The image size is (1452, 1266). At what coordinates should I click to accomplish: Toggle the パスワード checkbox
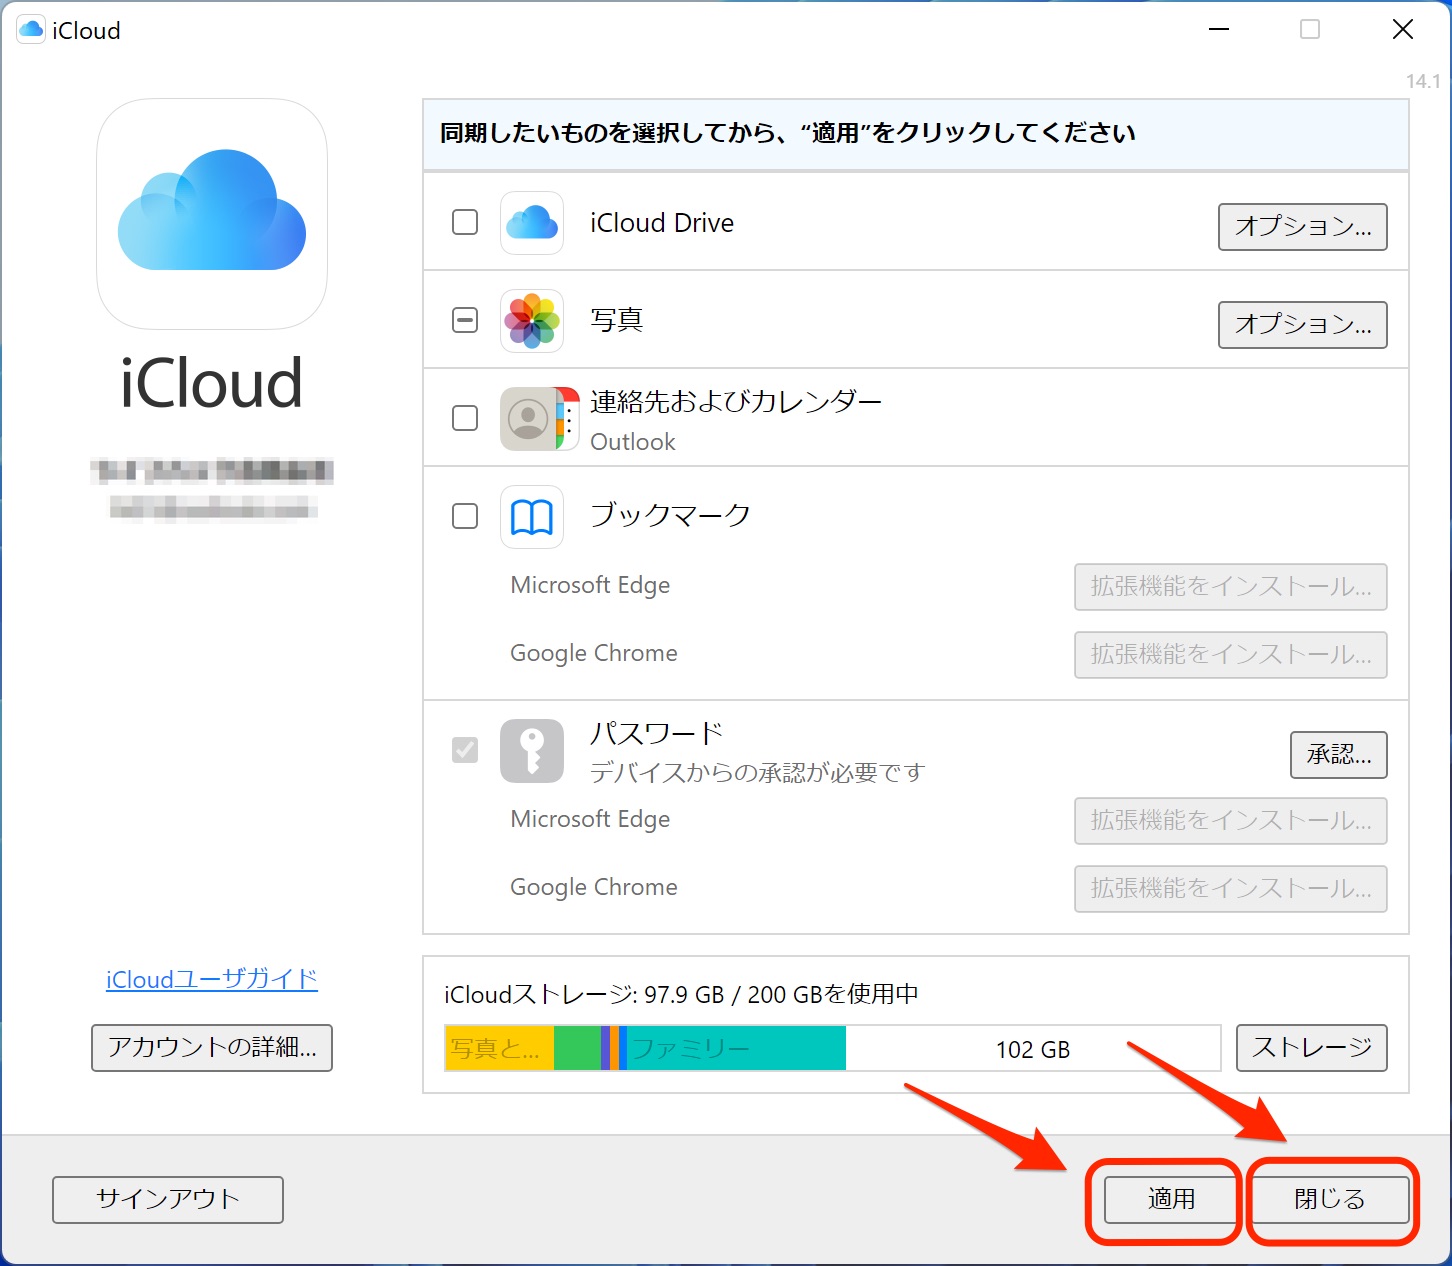(x=465, y=749)
